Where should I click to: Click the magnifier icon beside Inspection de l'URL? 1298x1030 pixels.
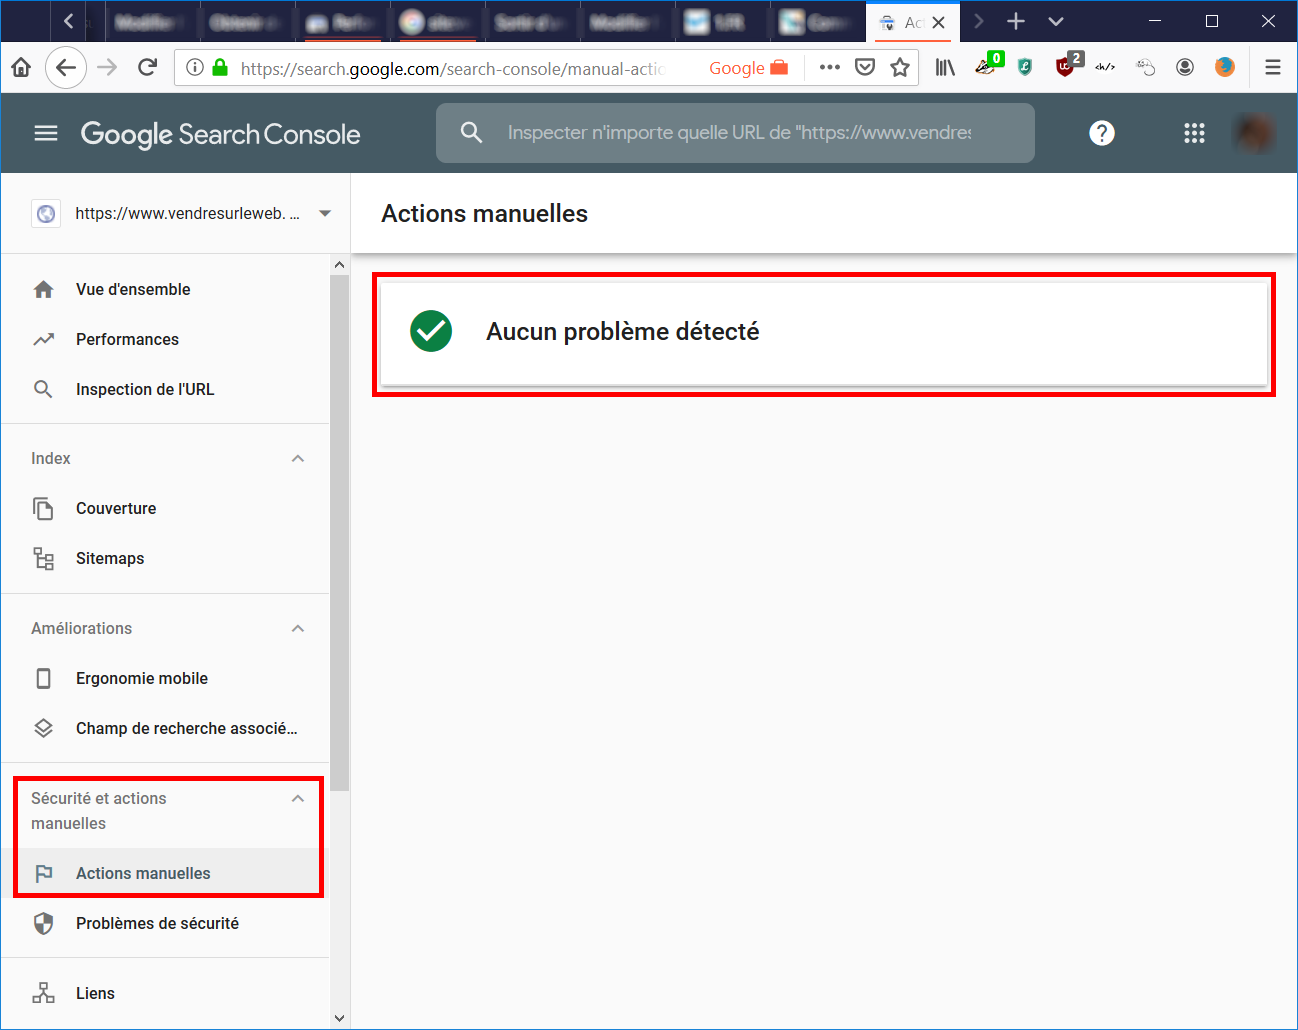pyautogui.click(x=43, y=389)
